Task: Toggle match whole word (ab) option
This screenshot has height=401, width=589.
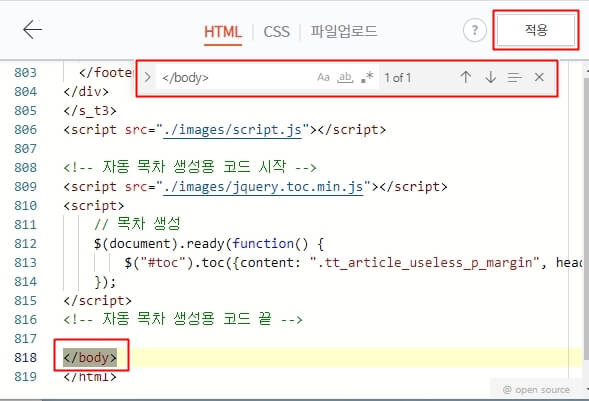Action: click(345, 77)
